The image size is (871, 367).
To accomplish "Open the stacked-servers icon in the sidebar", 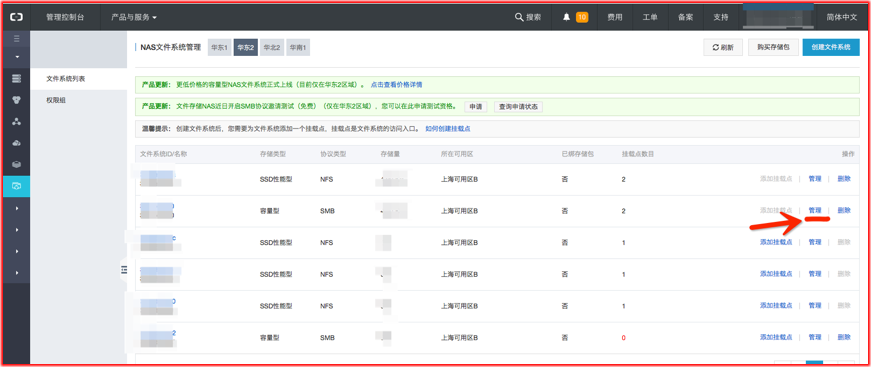I will [17, 78].
